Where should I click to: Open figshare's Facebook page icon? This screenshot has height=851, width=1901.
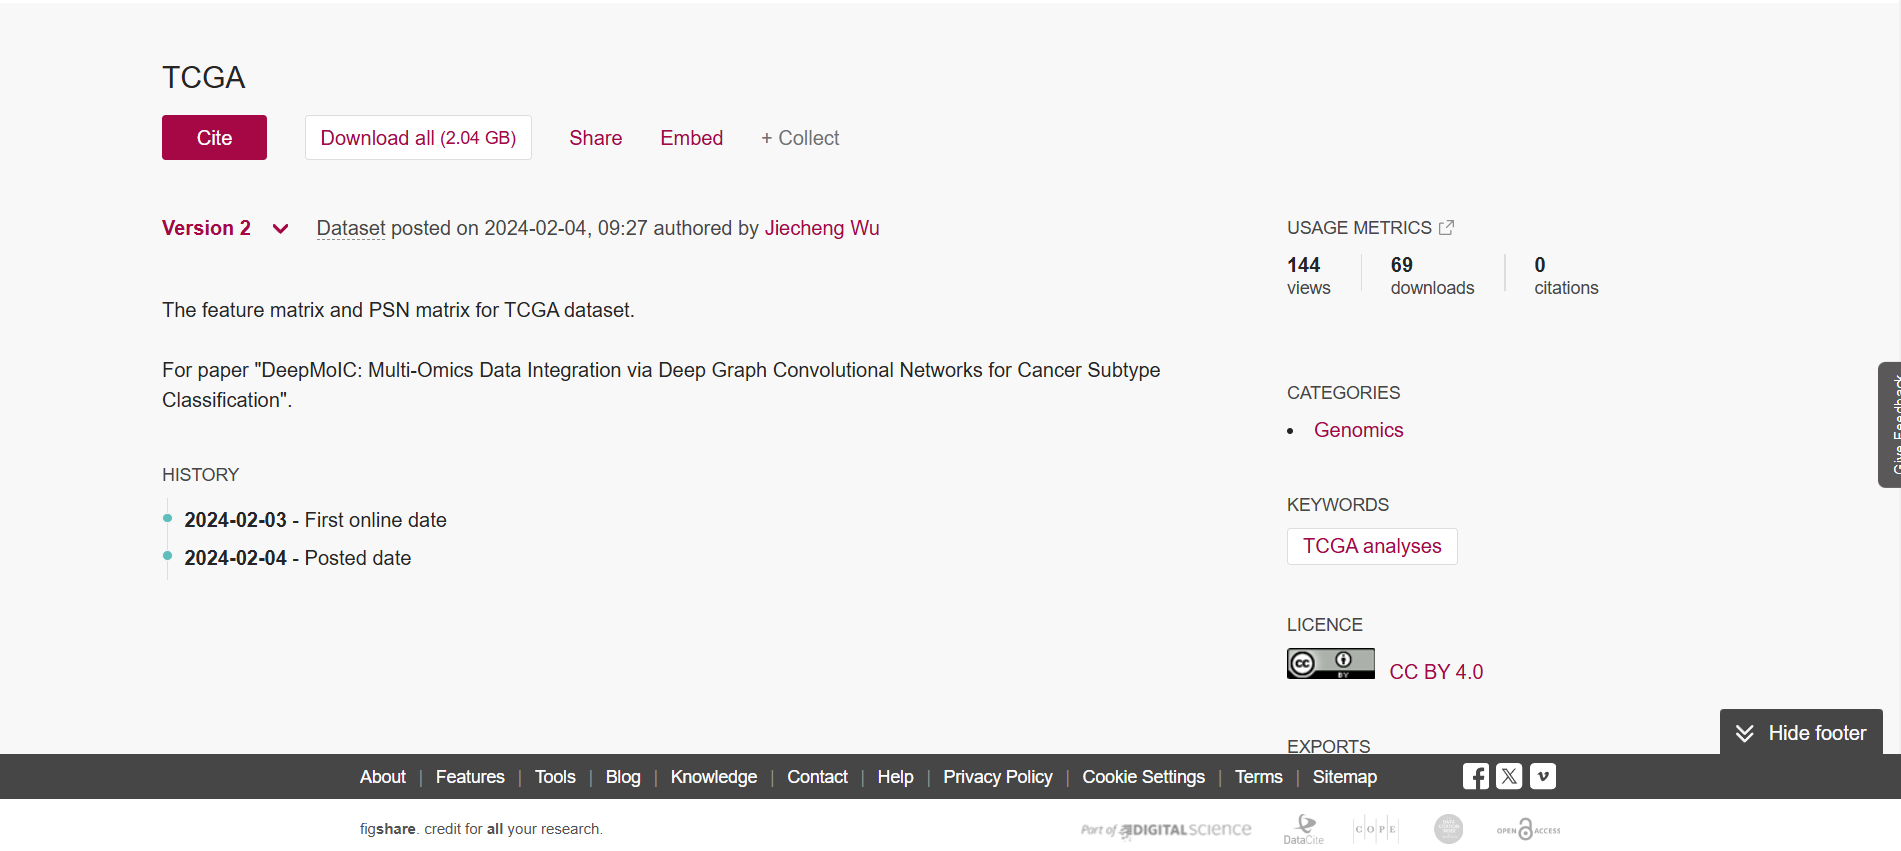click(x=1475, y=776)
